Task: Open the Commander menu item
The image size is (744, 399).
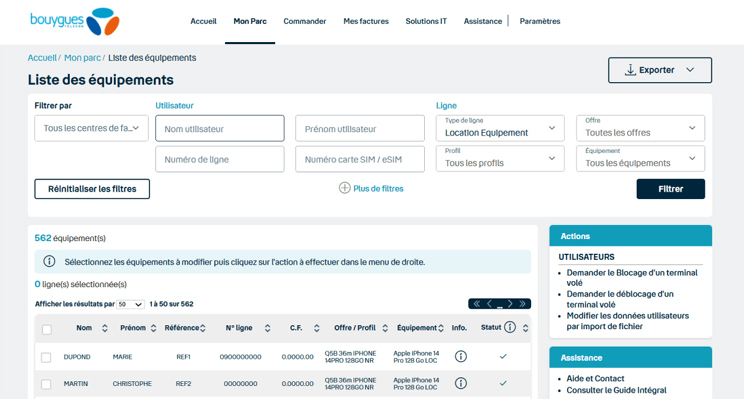Action: tap(305, 21)
